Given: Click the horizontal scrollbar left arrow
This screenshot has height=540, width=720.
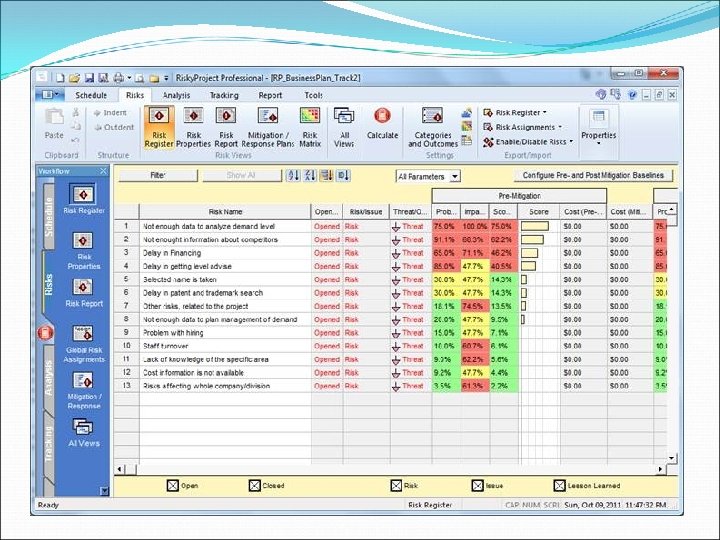Looking at the screenshot, I should 119,469.
